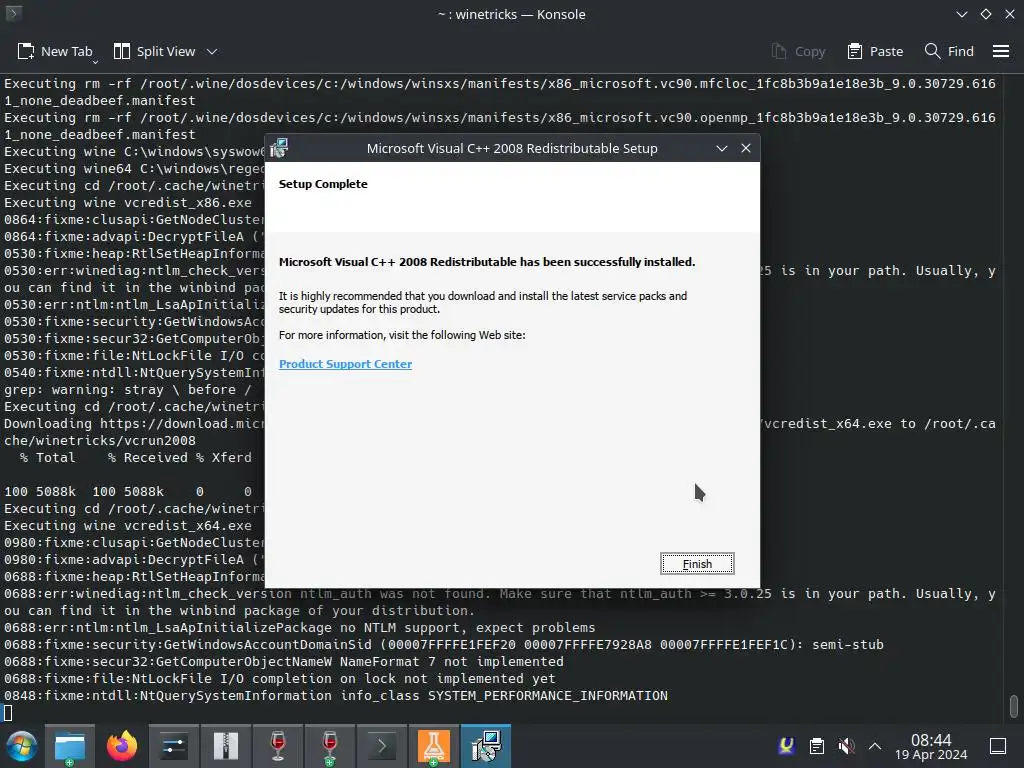1024x768 pixels.
Task: Click the New Tab button in Konsole
Action: 54,51
